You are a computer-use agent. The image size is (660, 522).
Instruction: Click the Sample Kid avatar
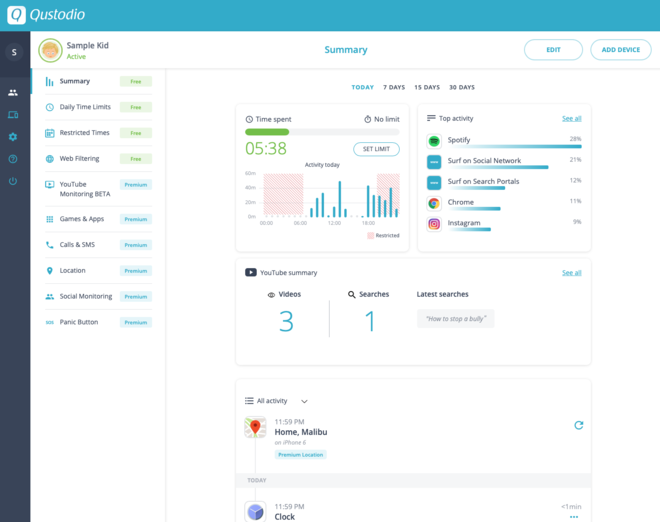pos(50,50)
